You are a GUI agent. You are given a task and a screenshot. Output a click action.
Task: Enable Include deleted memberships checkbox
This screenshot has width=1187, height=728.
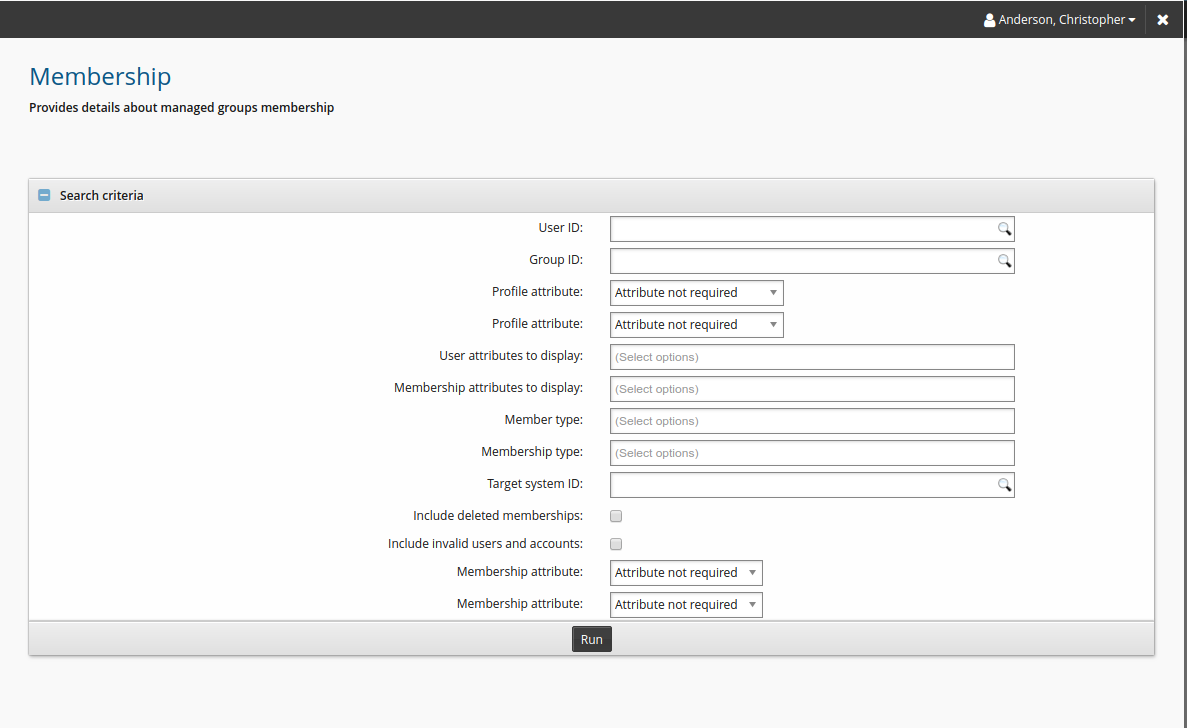click(x=616, y=516)
